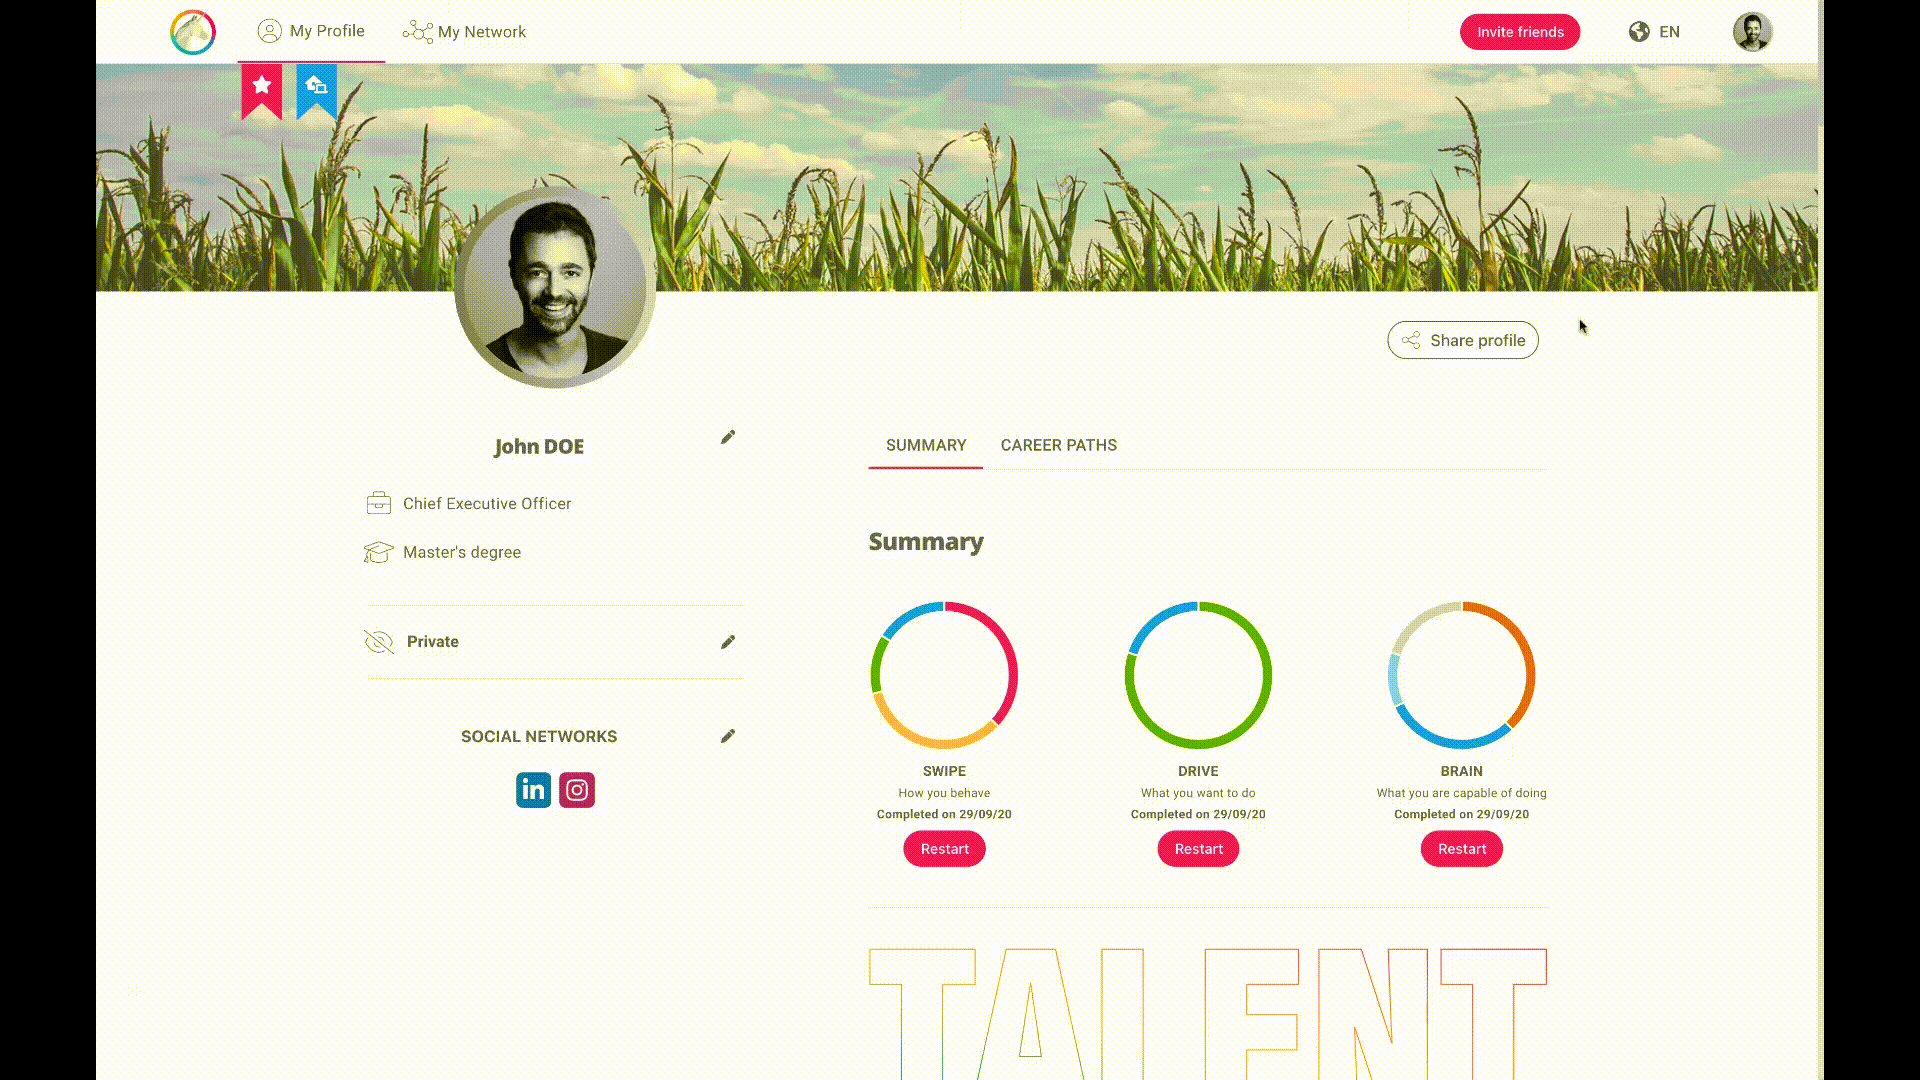
Task: Restart the SWIPE assessment
Action: (x=944, y=849)
